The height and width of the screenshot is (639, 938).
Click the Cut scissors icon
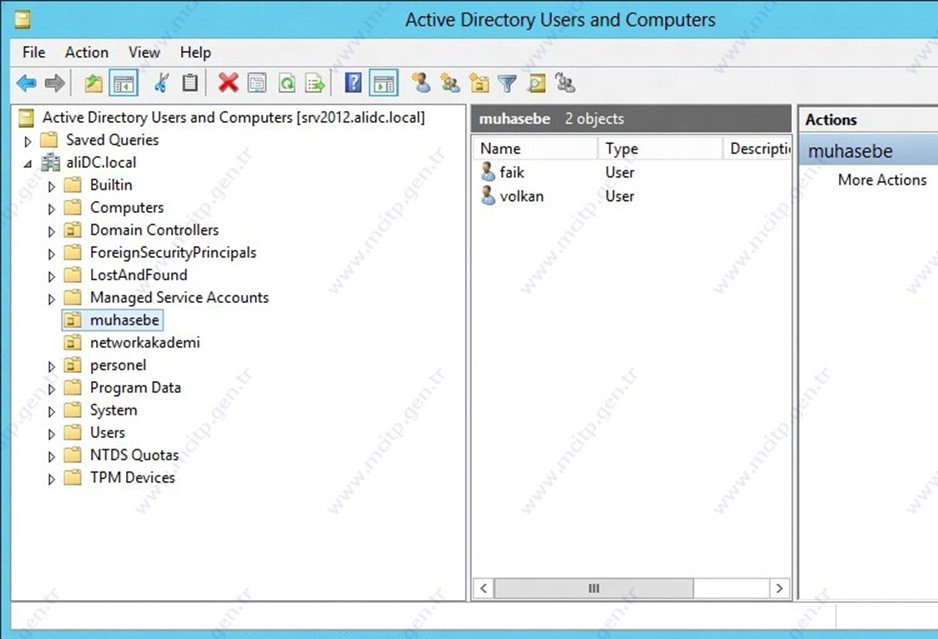point(161,83)
